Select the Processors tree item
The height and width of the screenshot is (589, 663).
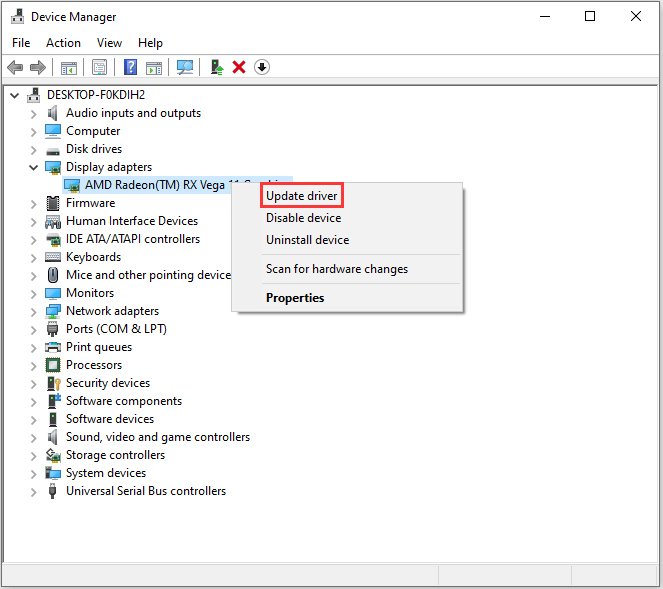(x=94, y=365)
